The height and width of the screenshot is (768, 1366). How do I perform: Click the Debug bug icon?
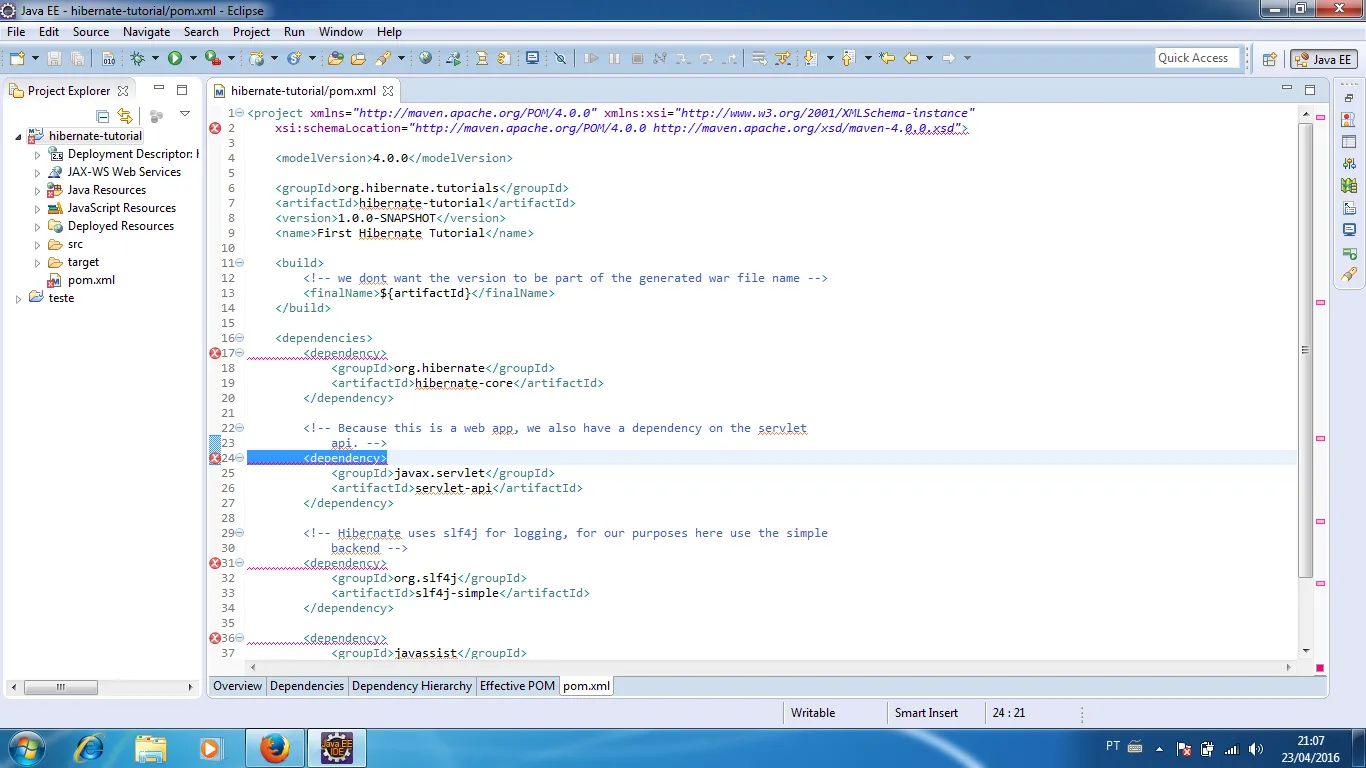(138, 59)
